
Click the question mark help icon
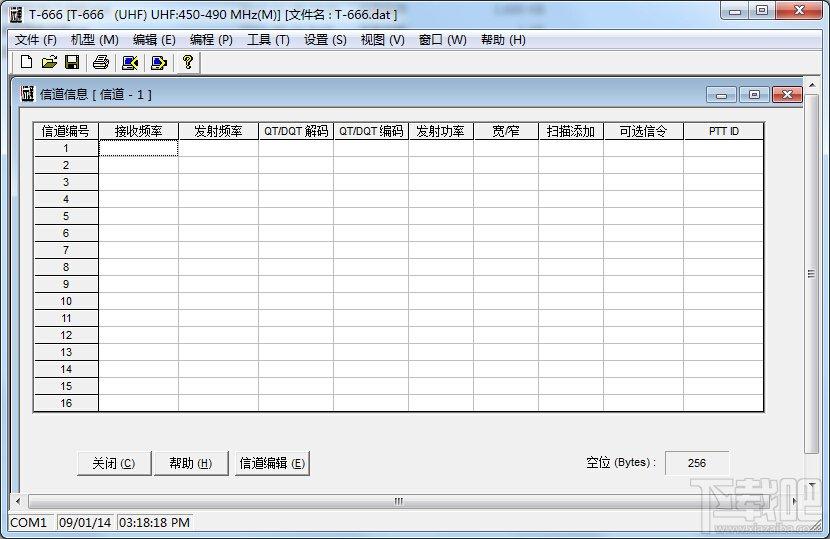tap(187, 62)
